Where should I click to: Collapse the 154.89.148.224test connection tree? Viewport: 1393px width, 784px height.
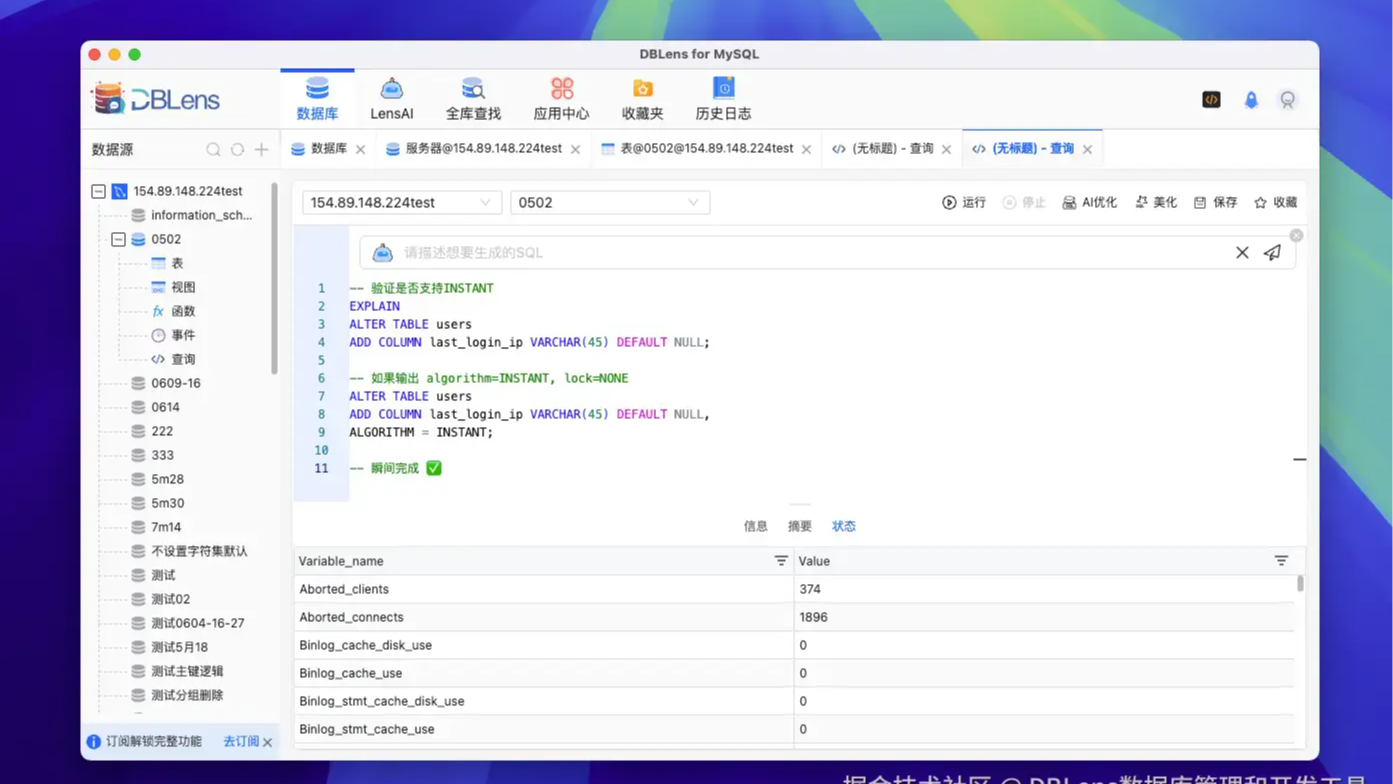96,190
